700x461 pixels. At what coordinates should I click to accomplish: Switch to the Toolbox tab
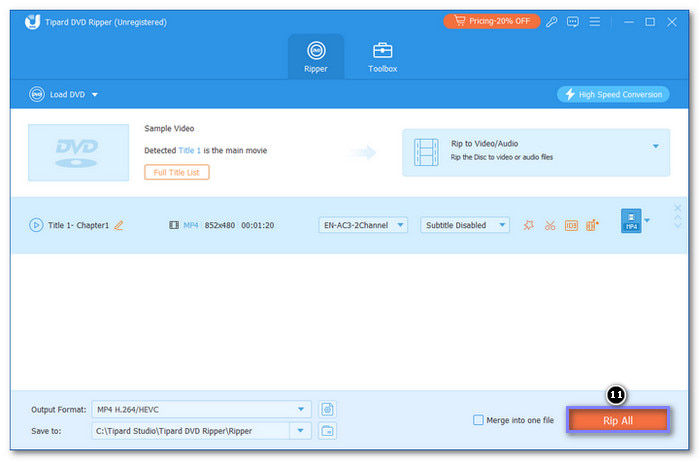pyautogui.click(x=383, y=57)
